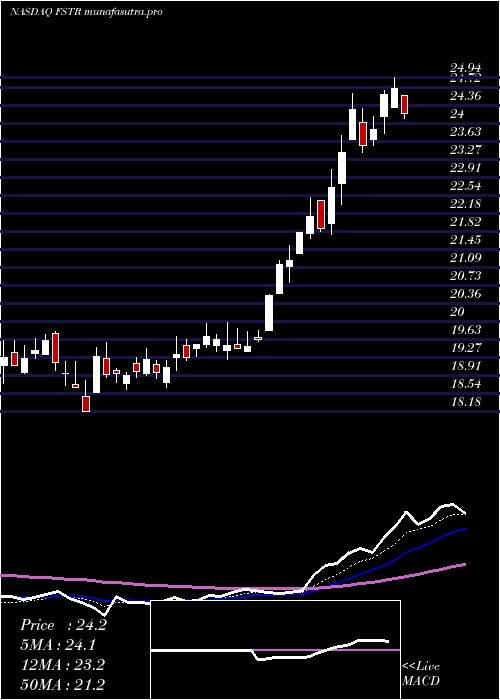Click the 24.36 price axis label
The width and height of the screenshot is (500, 700).
tap(465, 96)
